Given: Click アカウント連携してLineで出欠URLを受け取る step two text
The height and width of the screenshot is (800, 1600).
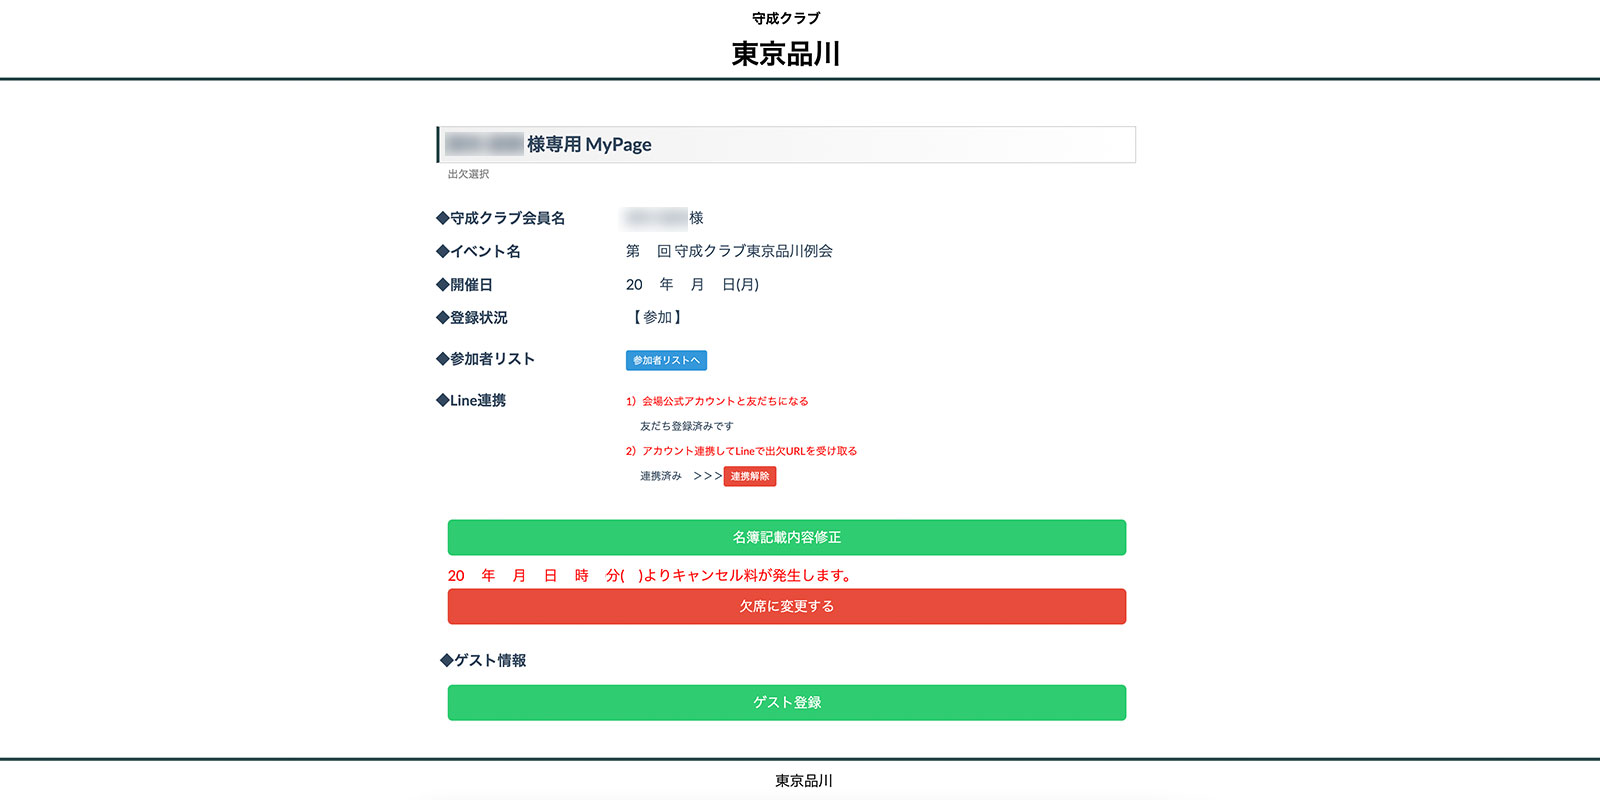Looking at the screenshot, I should 749,451.
